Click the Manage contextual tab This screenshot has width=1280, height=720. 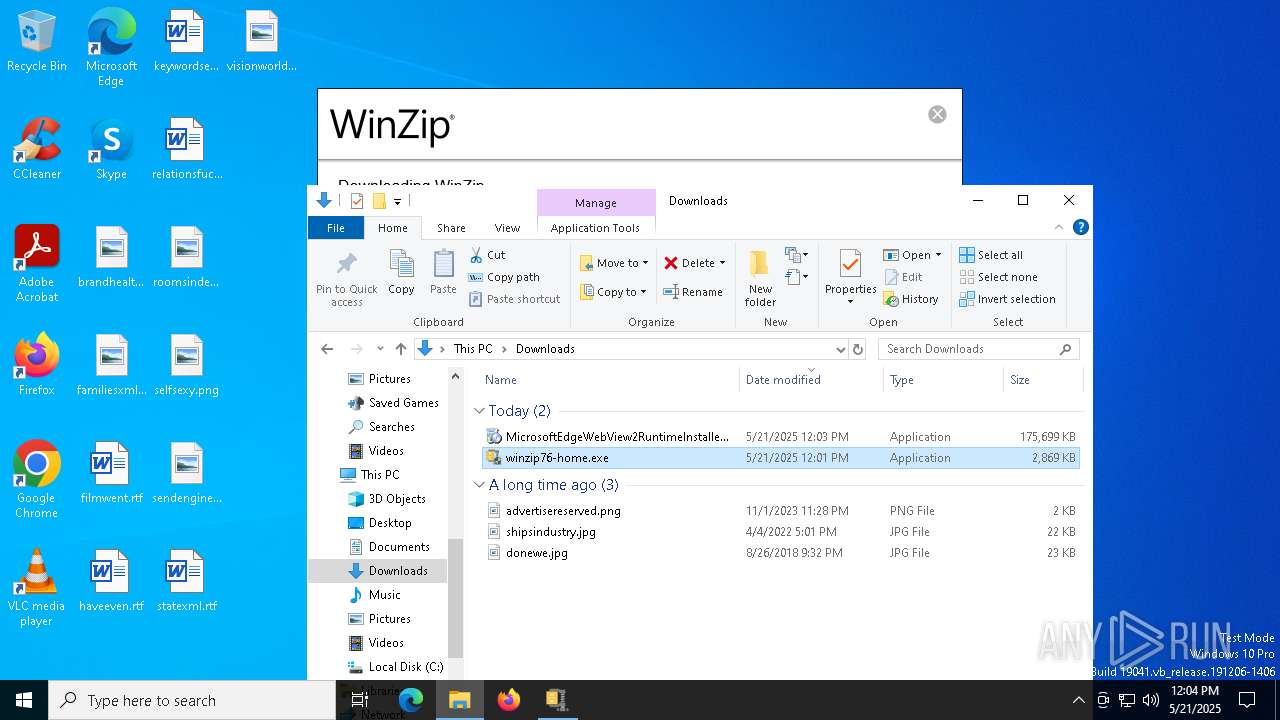tap(596, 203)
